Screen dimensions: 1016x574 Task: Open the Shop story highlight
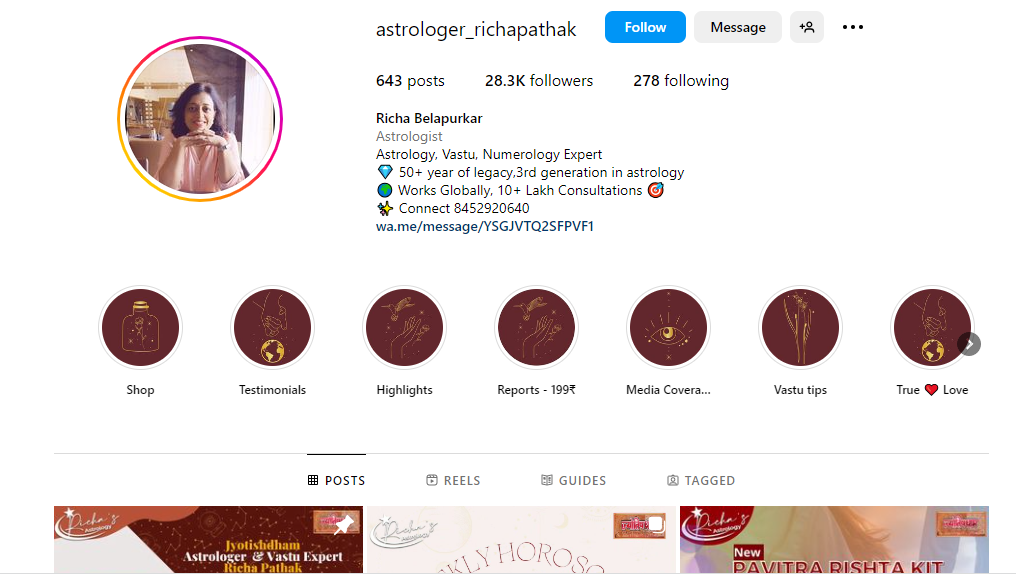pos(140,328)
